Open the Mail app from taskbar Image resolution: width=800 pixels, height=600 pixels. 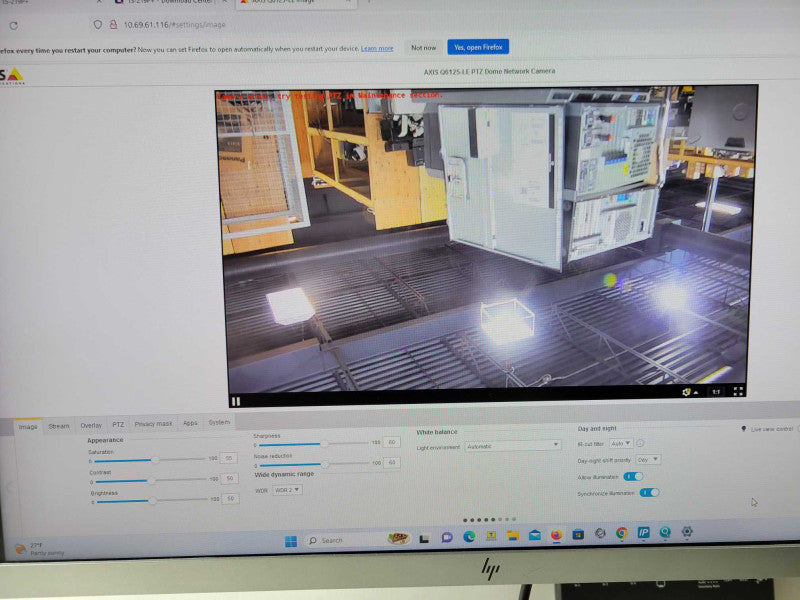pos(535,535)
